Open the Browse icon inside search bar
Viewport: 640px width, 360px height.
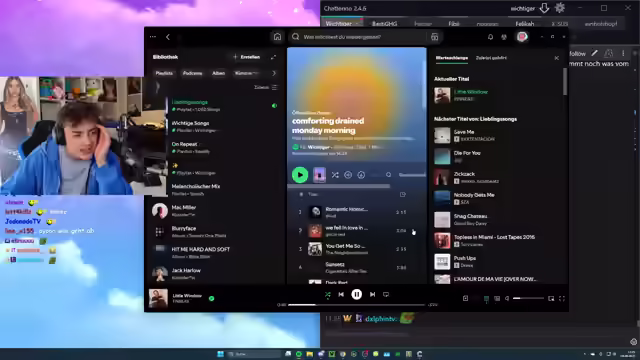[434, 37]
